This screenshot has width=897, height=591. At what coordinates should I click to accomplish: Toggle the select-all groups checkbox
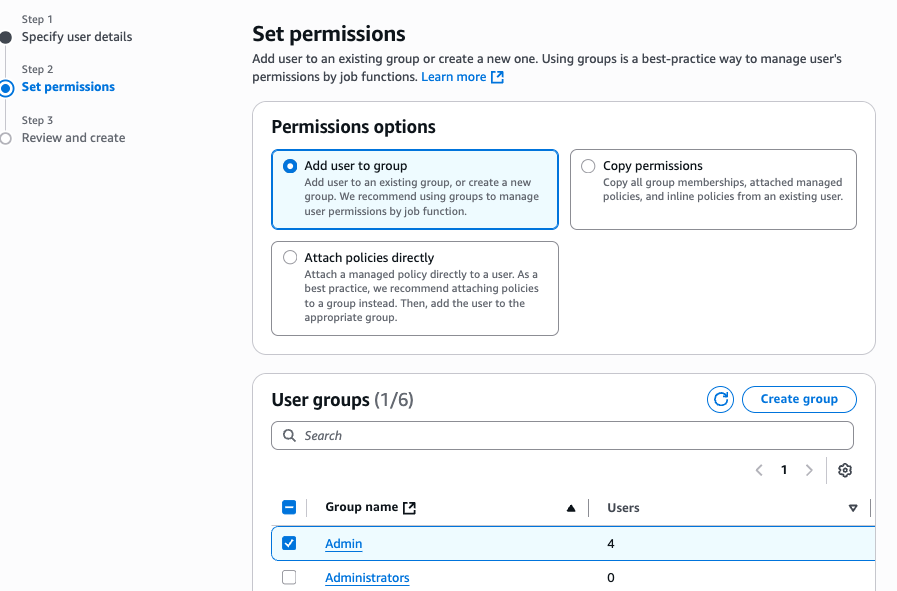coord(289,507)
